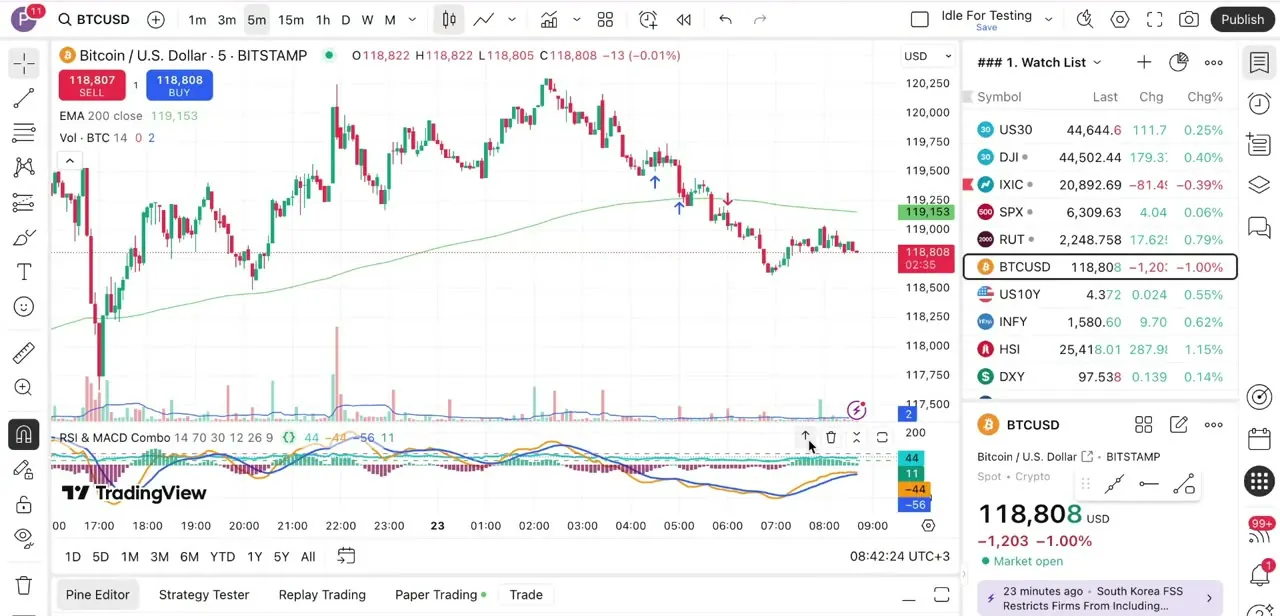The height and width of the screenshot is (616, 1280).
Task: Click the blue BUY 118,808 button
Action: tap(179, 85)
